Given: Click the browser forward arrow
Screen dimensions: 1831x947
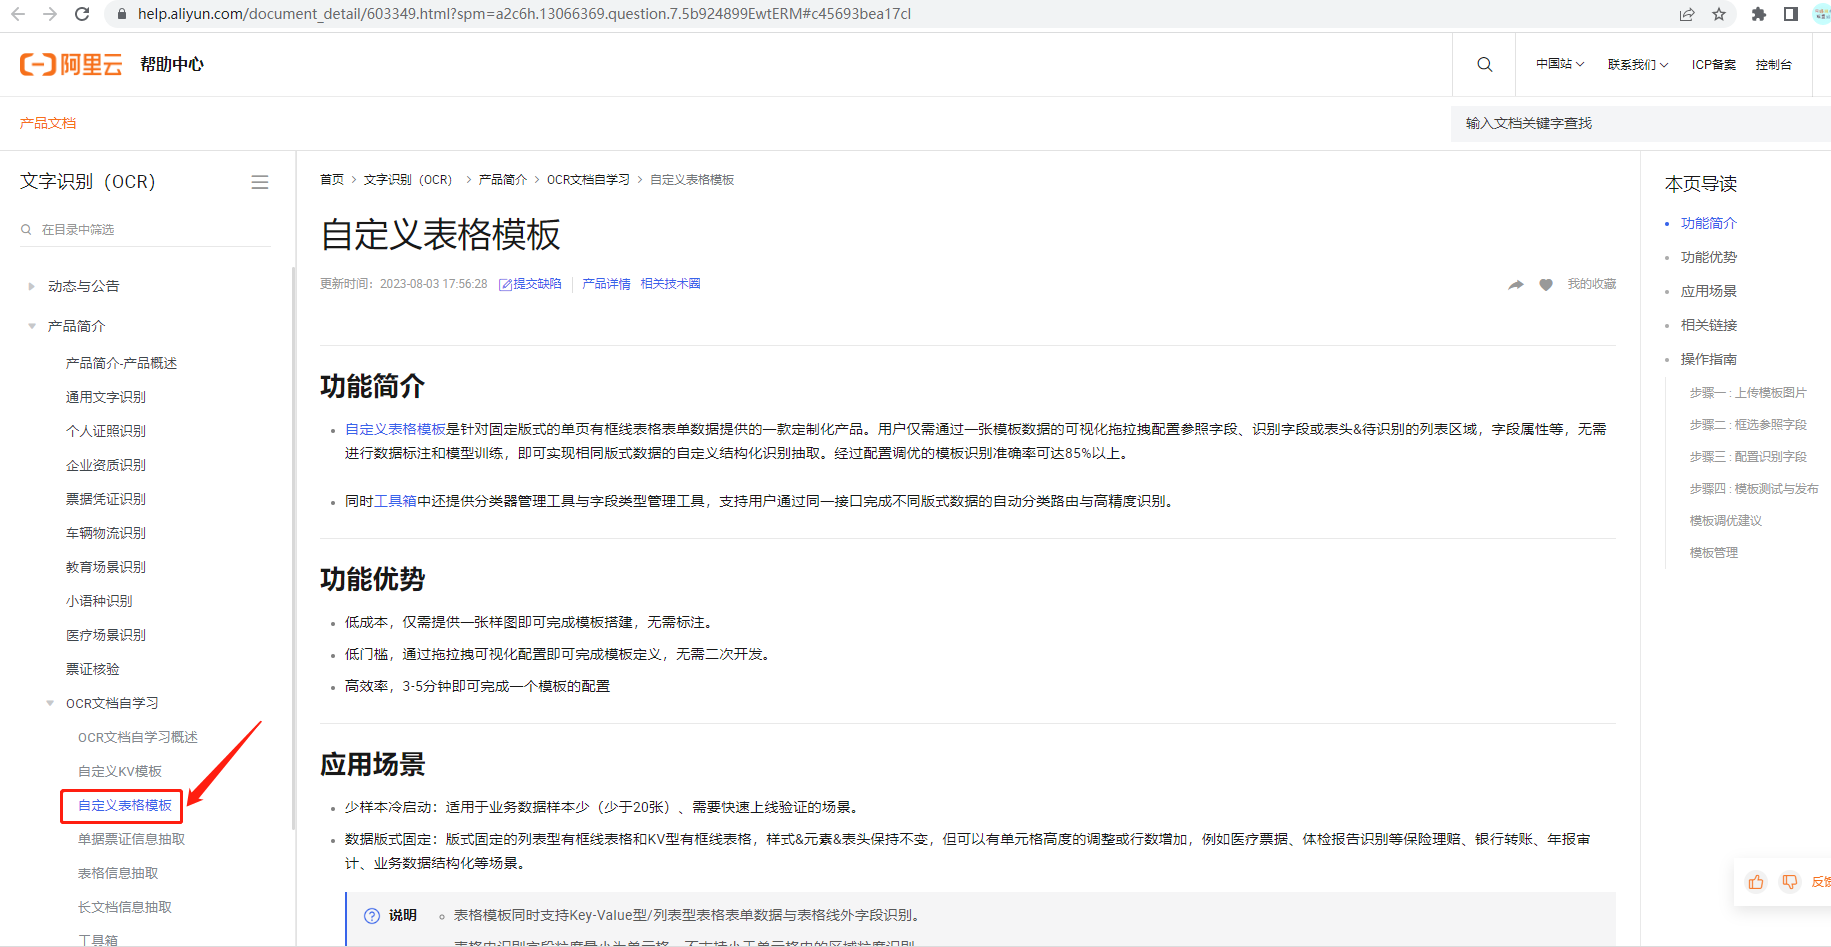Looking at the screenshot, I should tap(50, 14).
